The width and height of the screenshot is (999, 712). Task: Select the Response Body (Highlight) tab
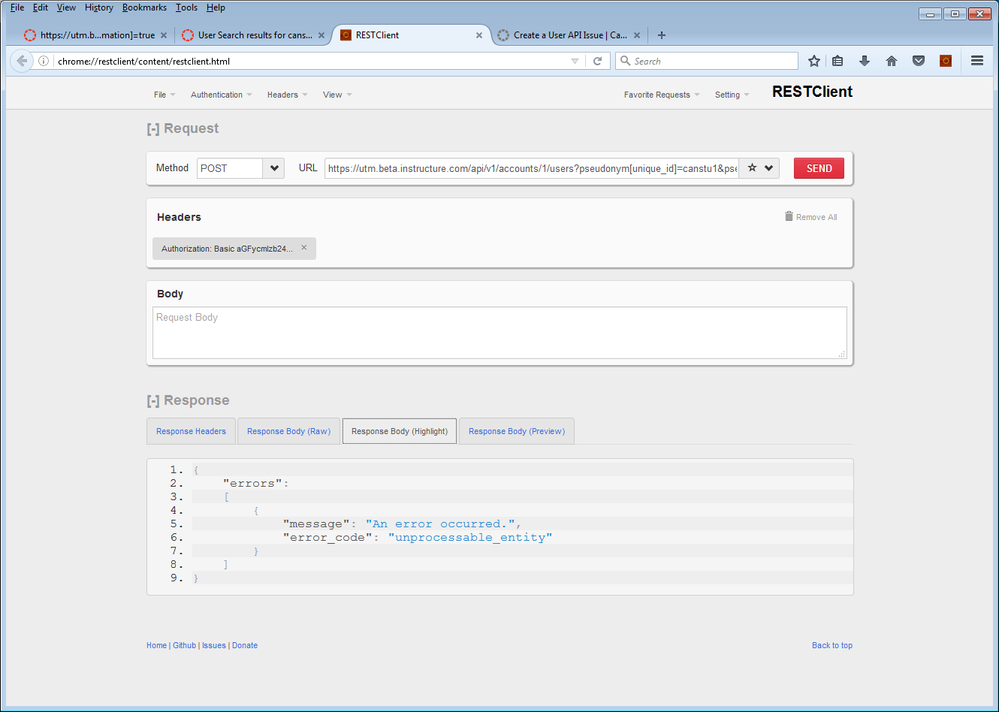tap(399, 431)
